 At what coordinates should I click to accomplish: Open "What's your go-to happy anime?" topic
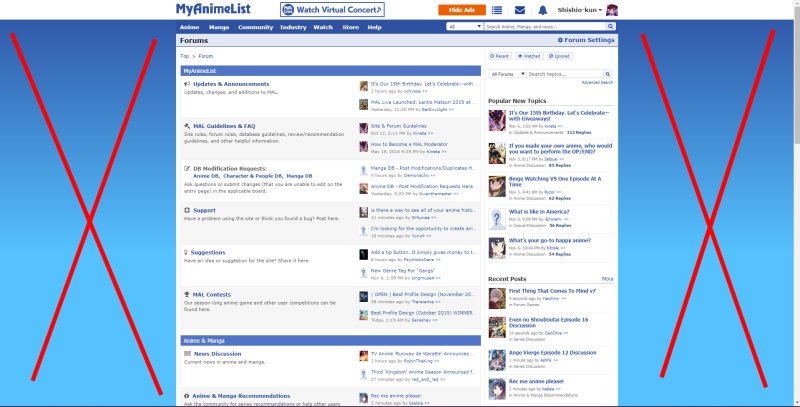(x=549, y=240)
